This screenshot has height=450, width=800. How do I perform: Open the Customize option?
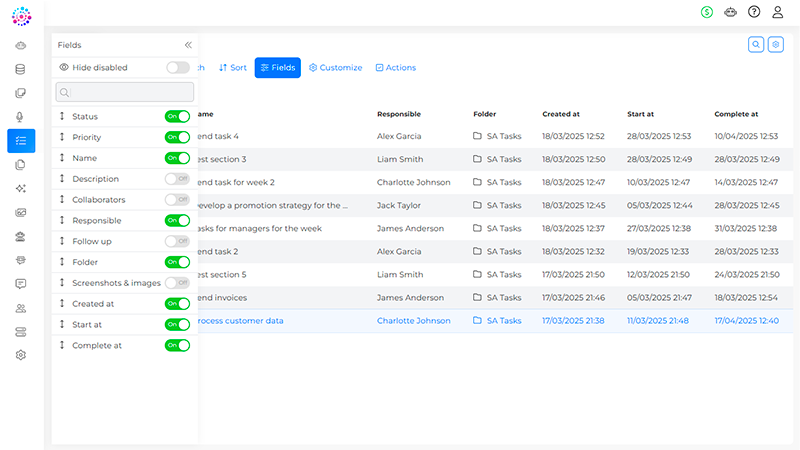pyautogui.click(x=336, y=67)
